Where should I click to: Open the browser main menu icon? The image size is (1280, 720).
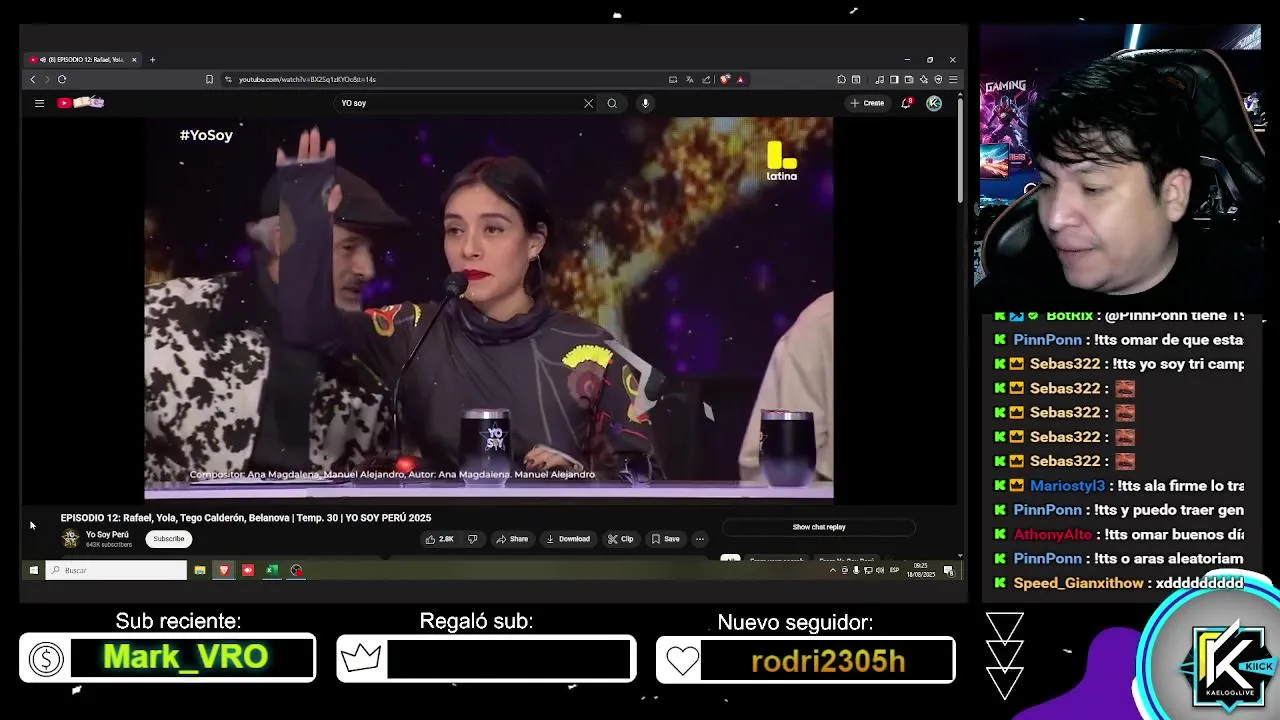click(953, 79)
